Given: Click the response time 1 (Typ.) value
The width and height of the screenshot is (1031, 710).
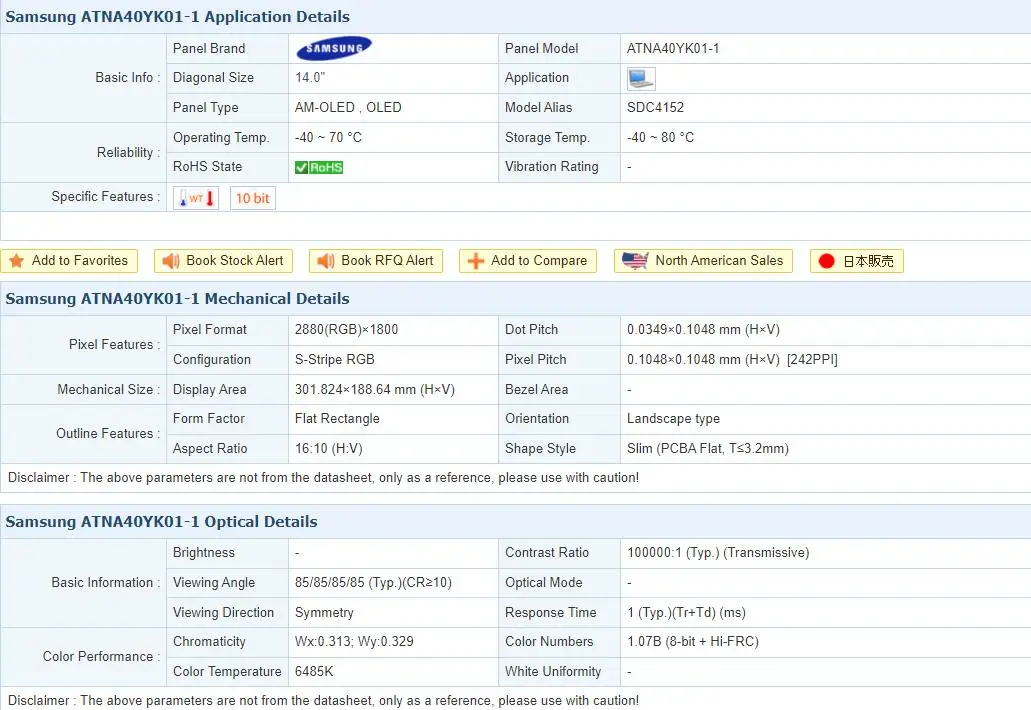Looking at the screenshot, I should (686, 613).
